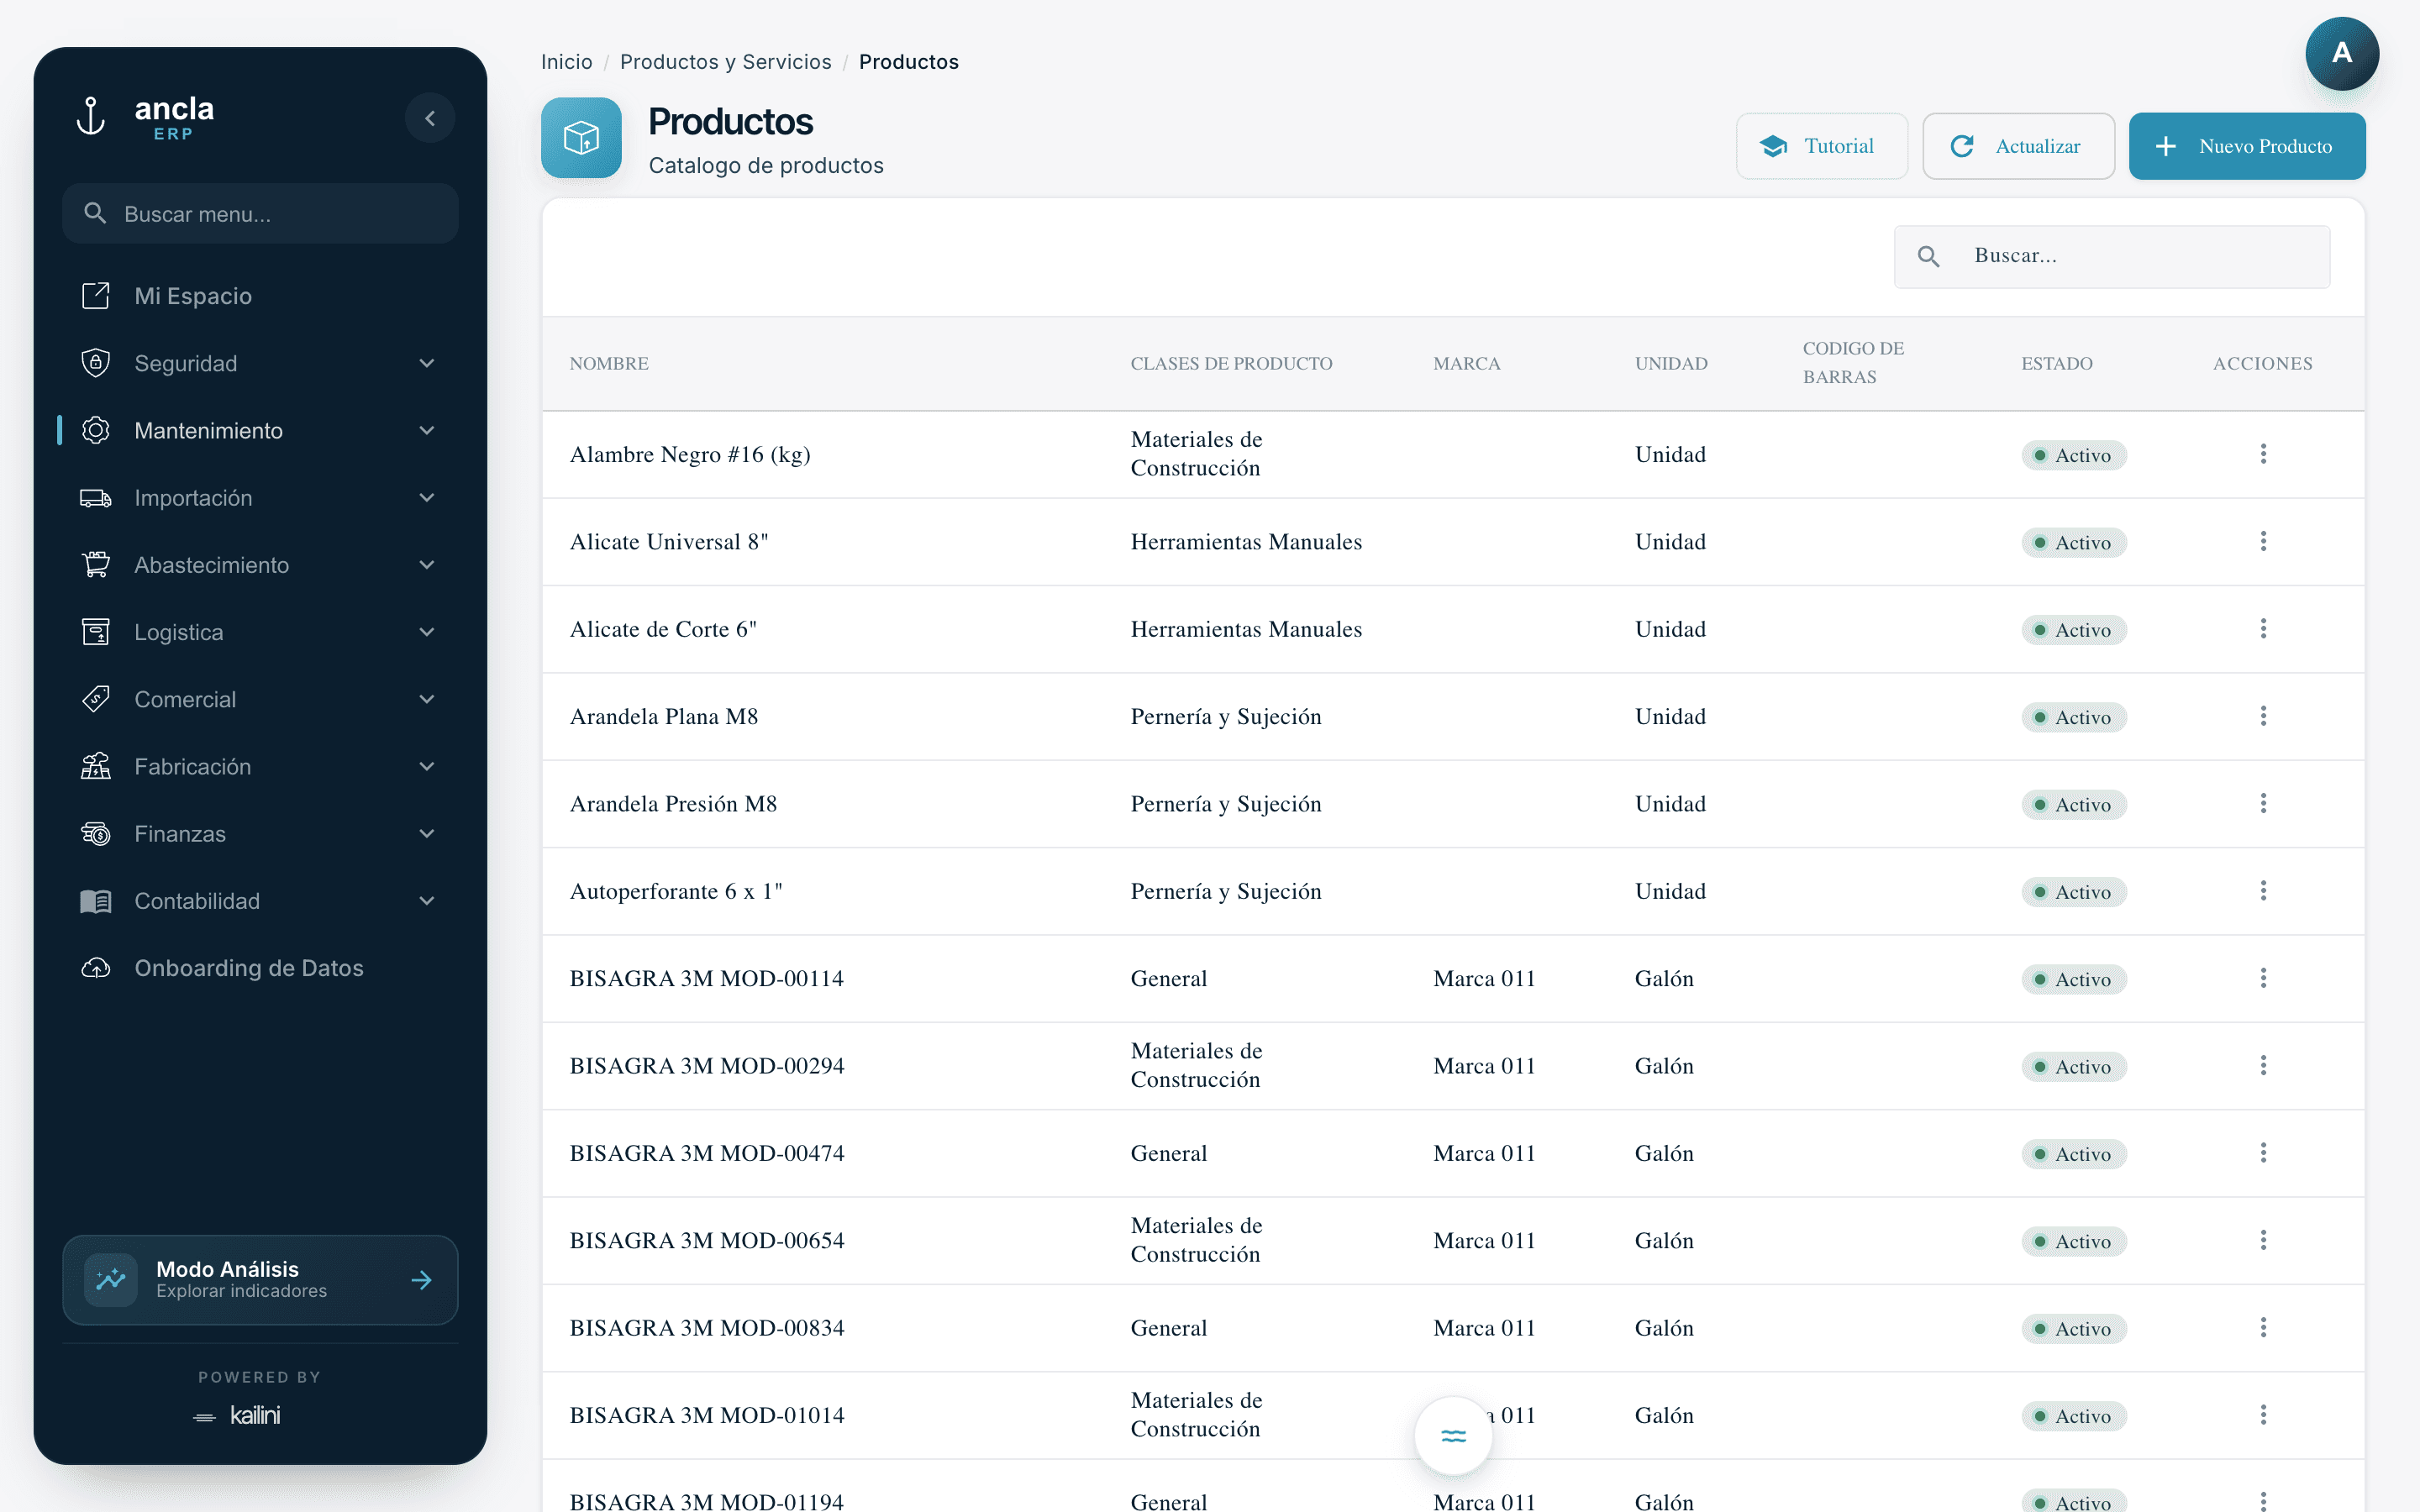Open the Mi Espacio menu item
Viewport: 2420px width, 1512px height.
click(x=260, y=296)
